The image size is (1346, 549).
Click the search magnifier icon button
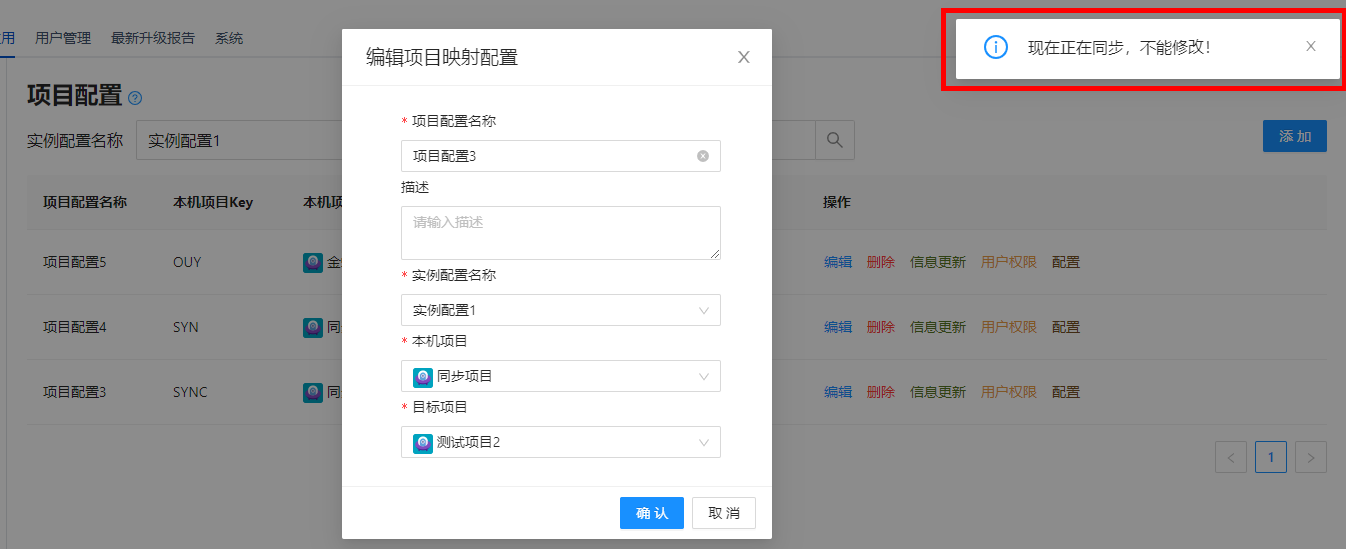(x=835, y=140)
